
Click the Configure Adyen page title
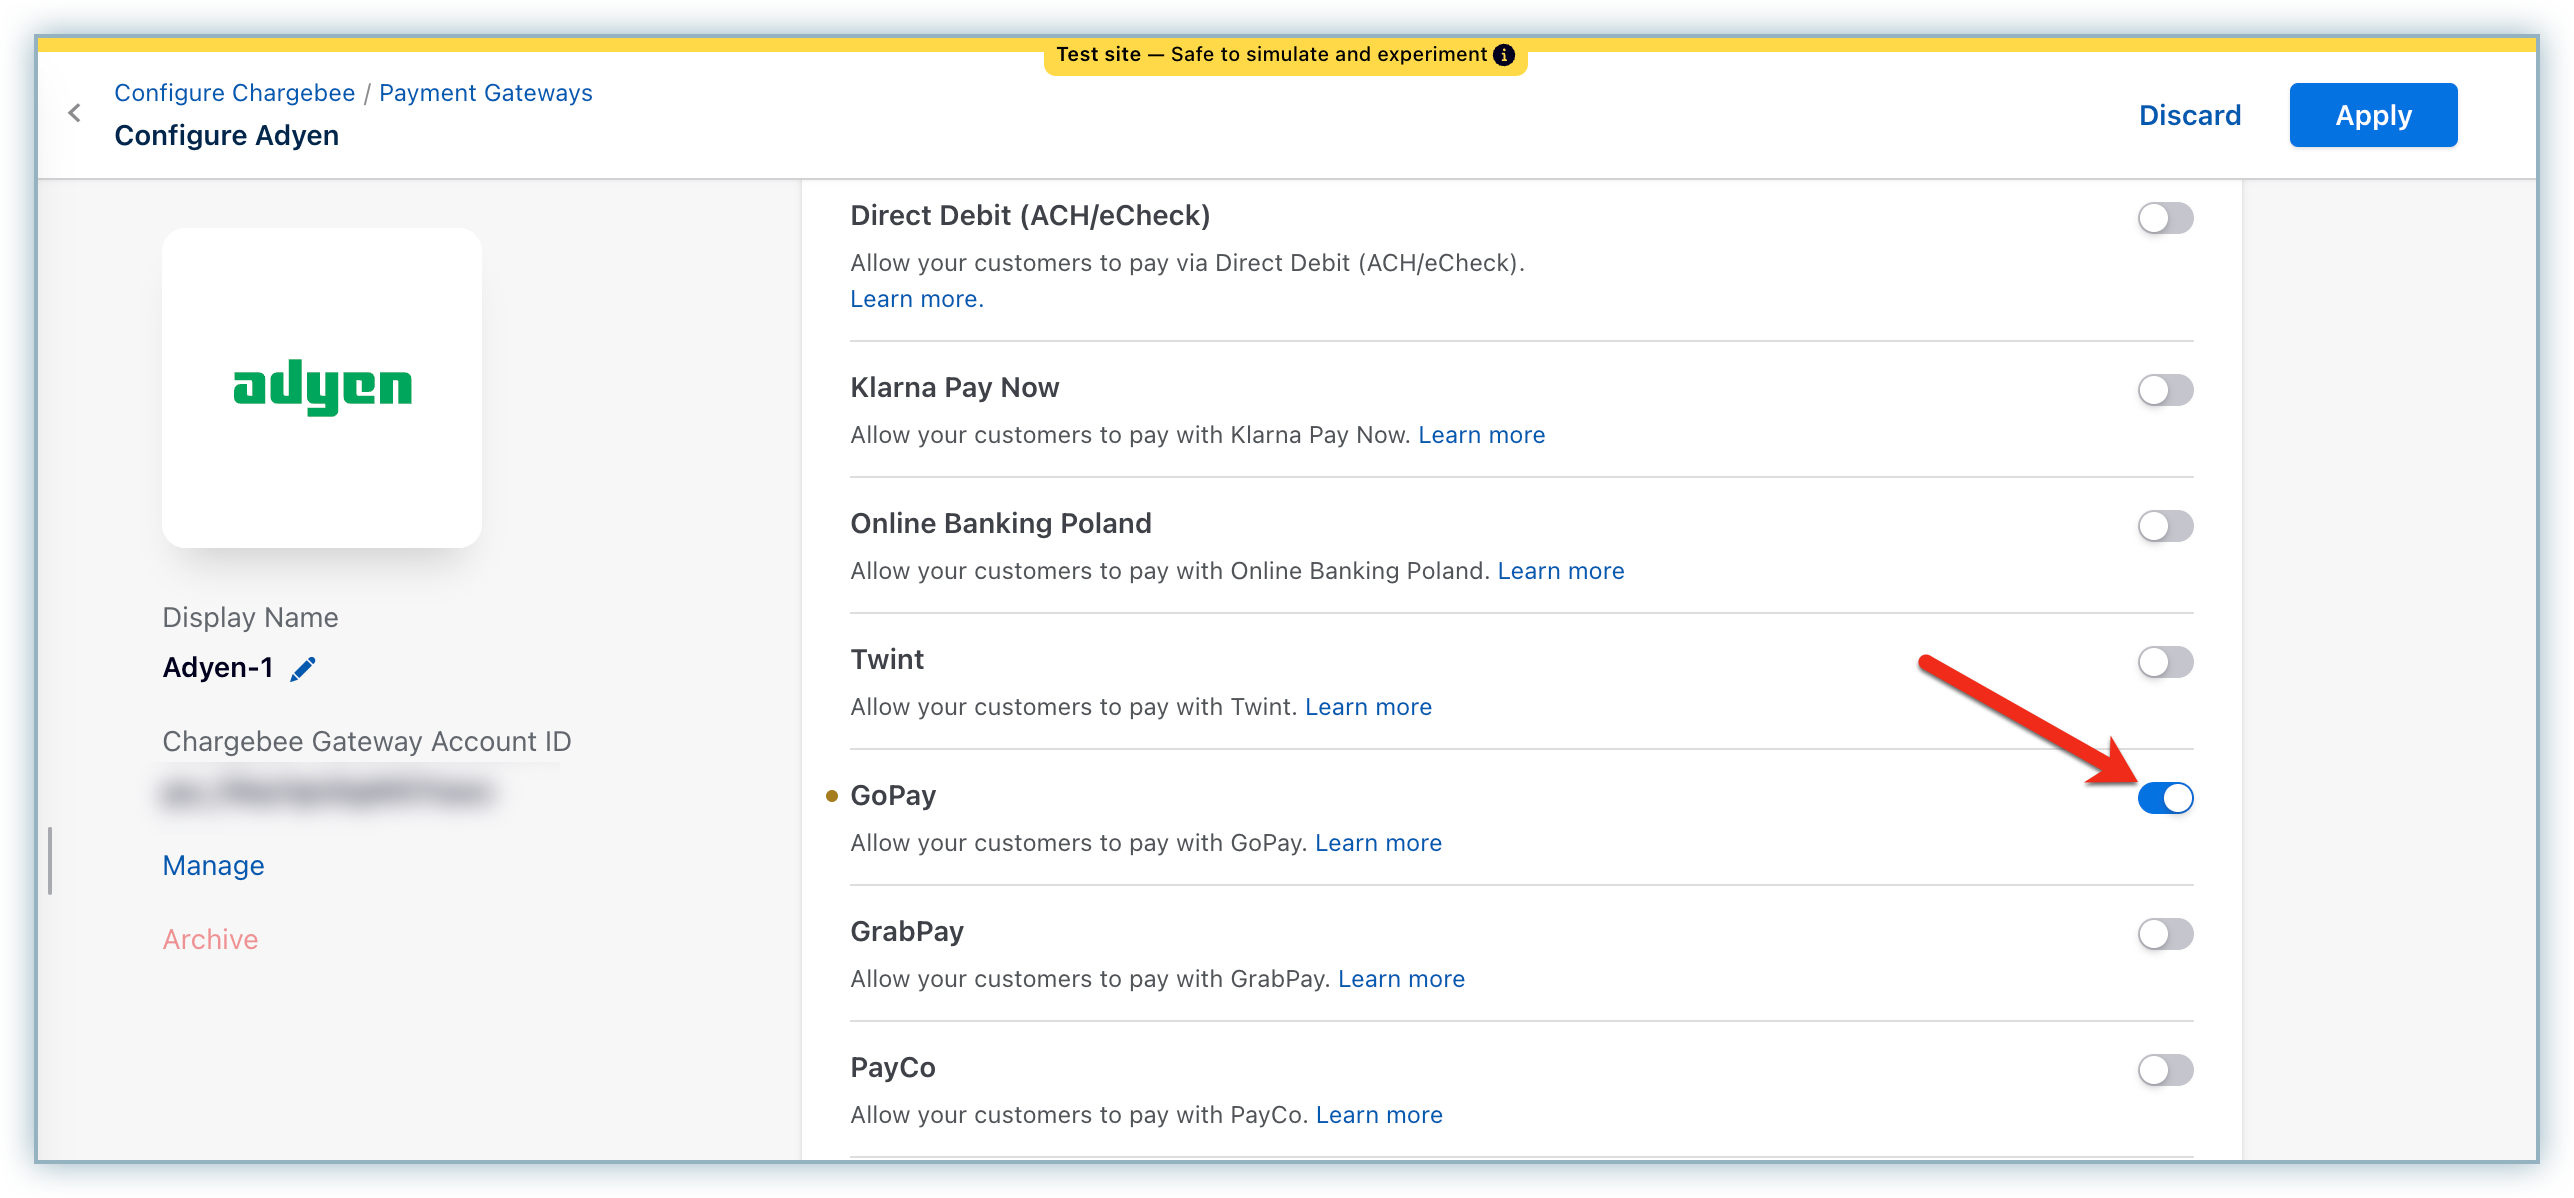(227, 136)
